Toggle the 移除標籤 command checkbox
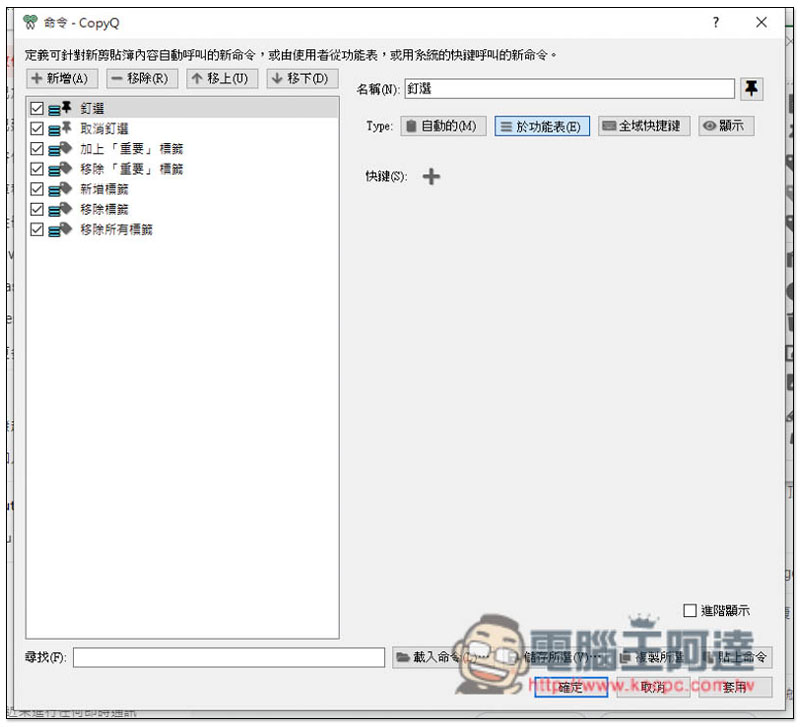 37,209
